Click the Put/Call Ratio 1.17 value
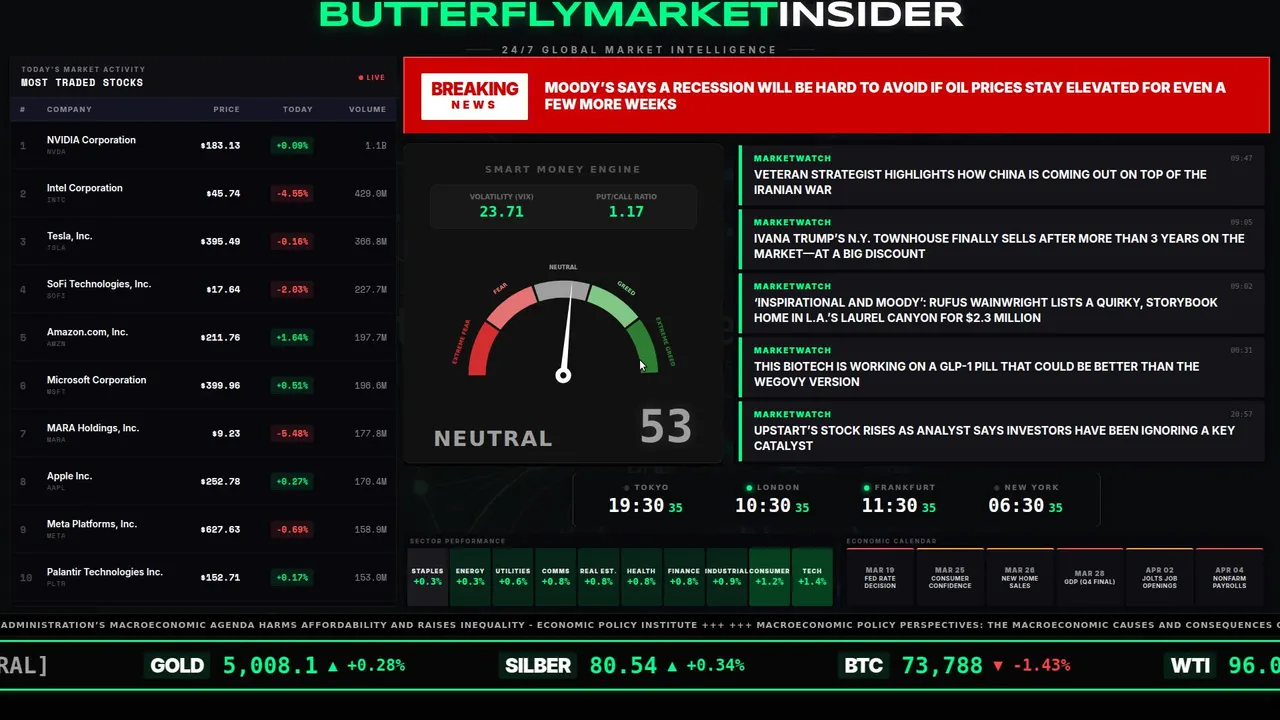The width and height of the screenshot is (1280, 720). 626,212
